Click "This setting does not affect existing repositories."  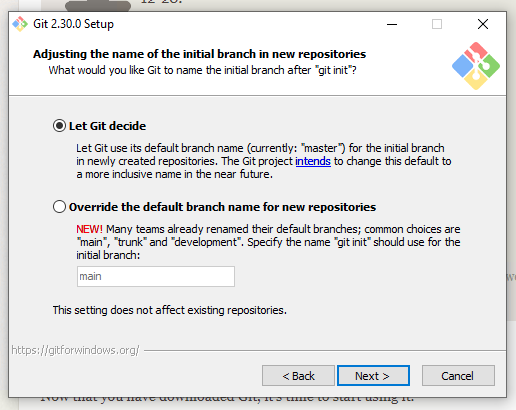pos(170,310)
